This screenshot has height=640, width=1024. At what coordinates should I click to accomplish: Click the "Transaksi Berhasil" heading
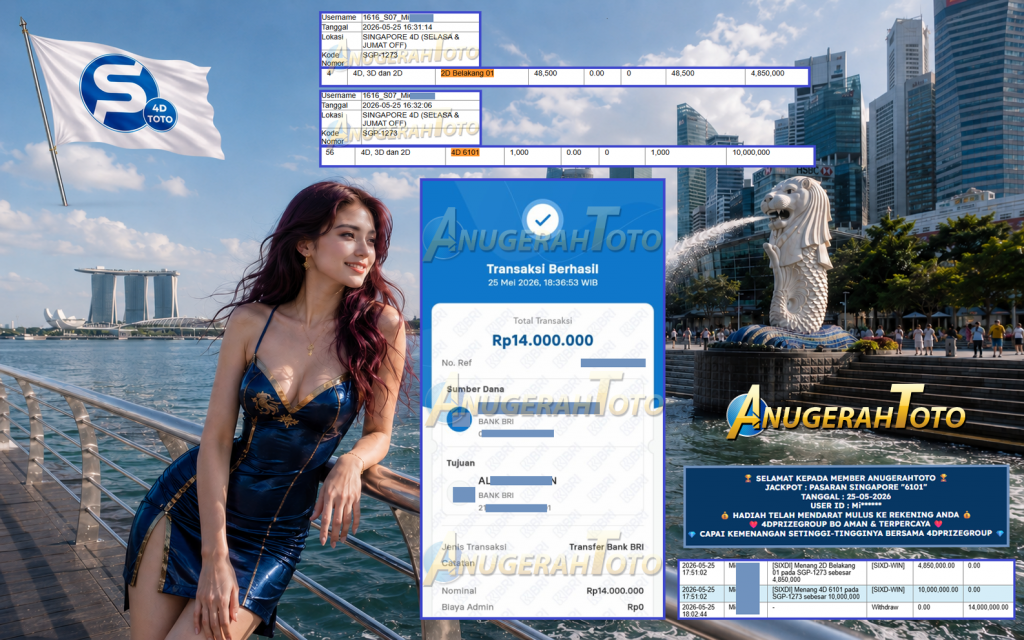click(x=542, y=268)
